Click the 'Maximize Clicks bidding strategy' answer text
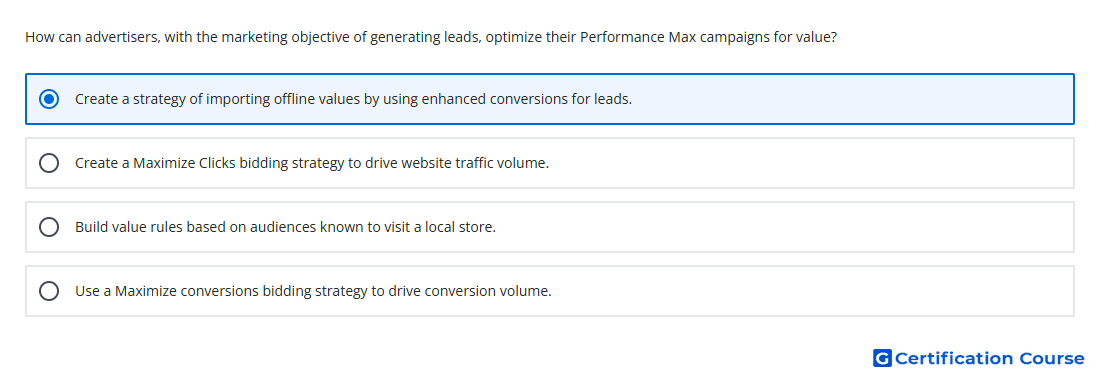 pos(312,163)
